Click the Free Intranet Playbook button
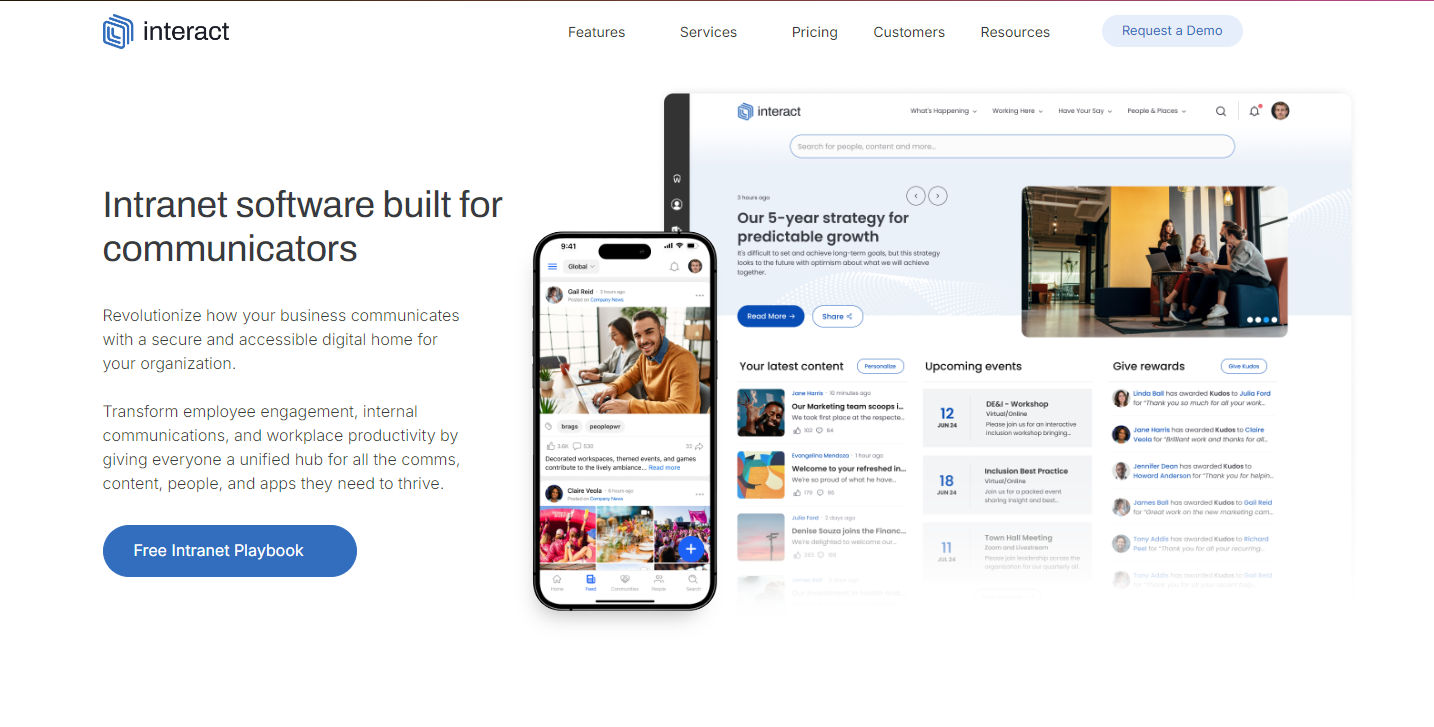Viewport: 1434px width, 727px height. point(230,551)
